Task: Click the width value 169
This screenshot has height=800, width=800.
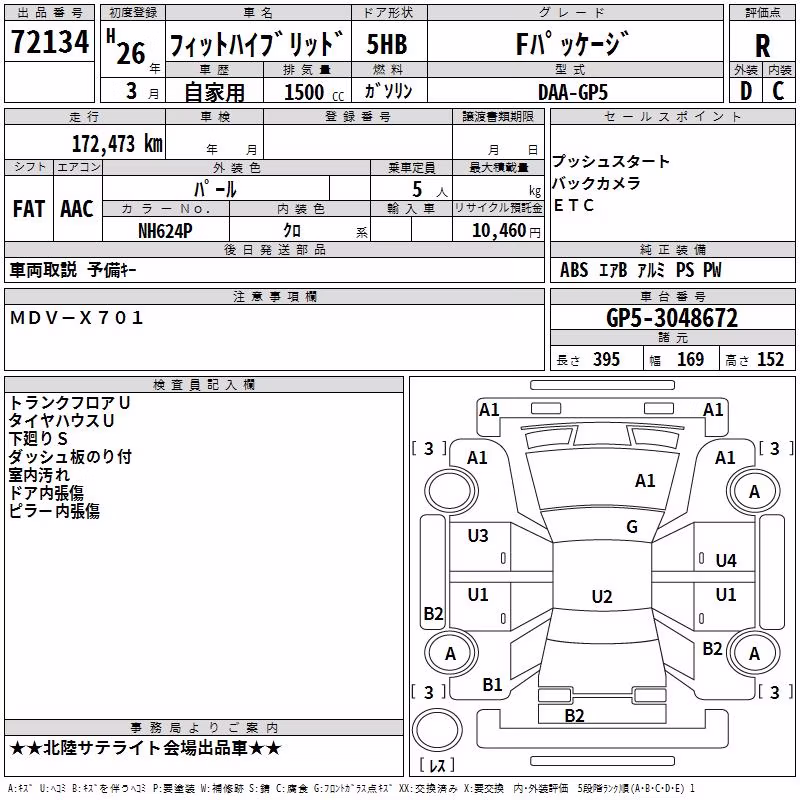Action: pos(690,360)
